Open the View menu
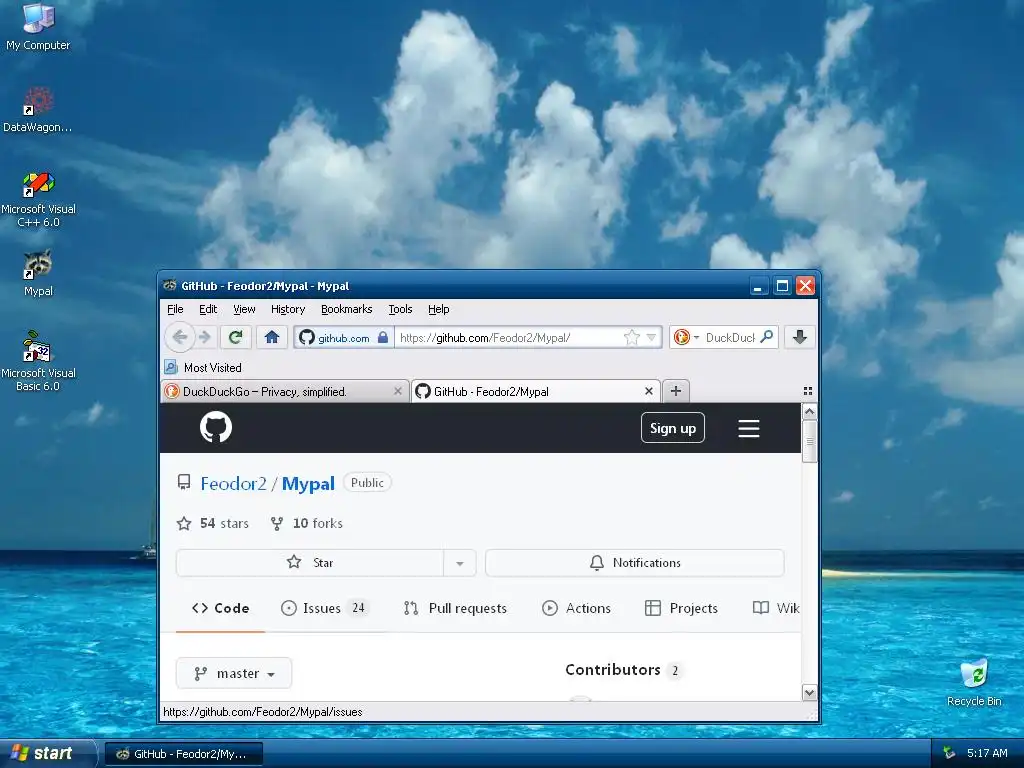 (244, 309)
